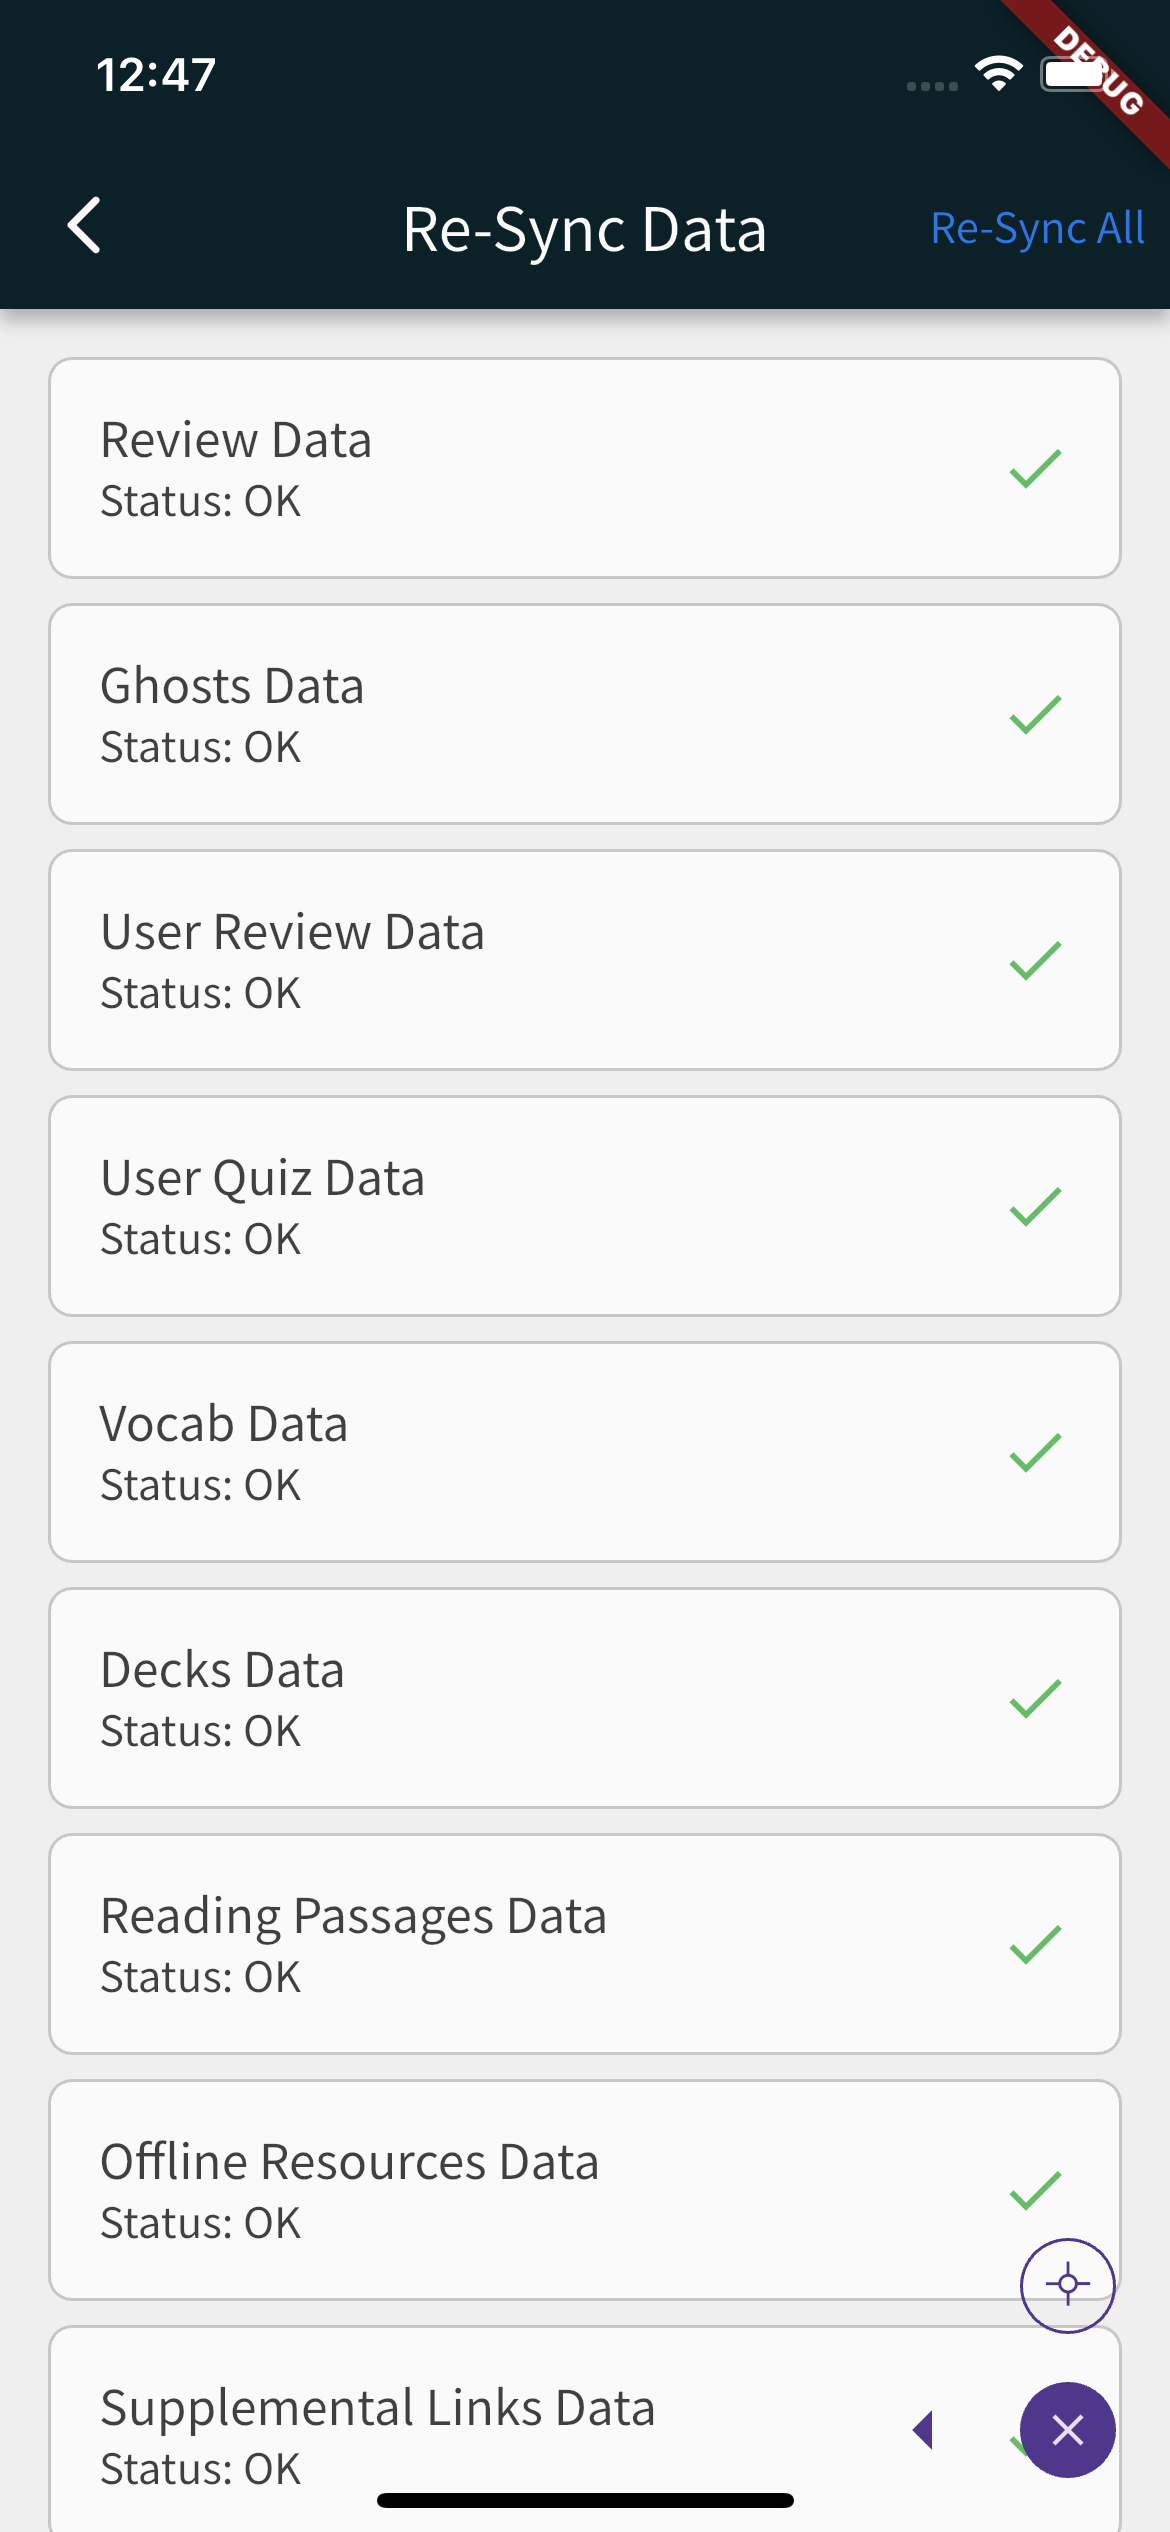Tap the Reading Passages Data checkmark
Viewport: 1170px width, 2532px height.
pos(1035,1944)
